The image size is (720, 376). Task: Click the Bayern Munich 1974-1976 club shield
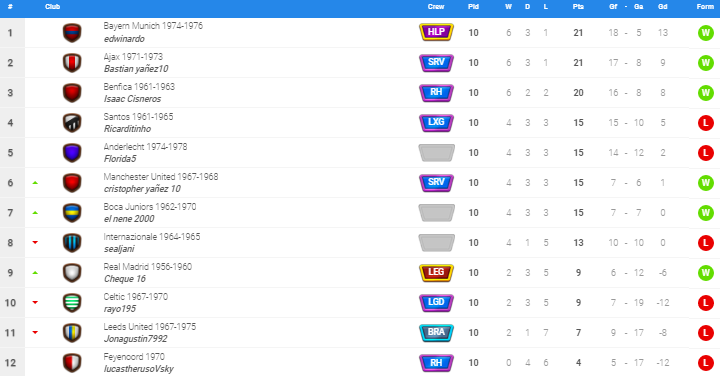coord(72,33)
